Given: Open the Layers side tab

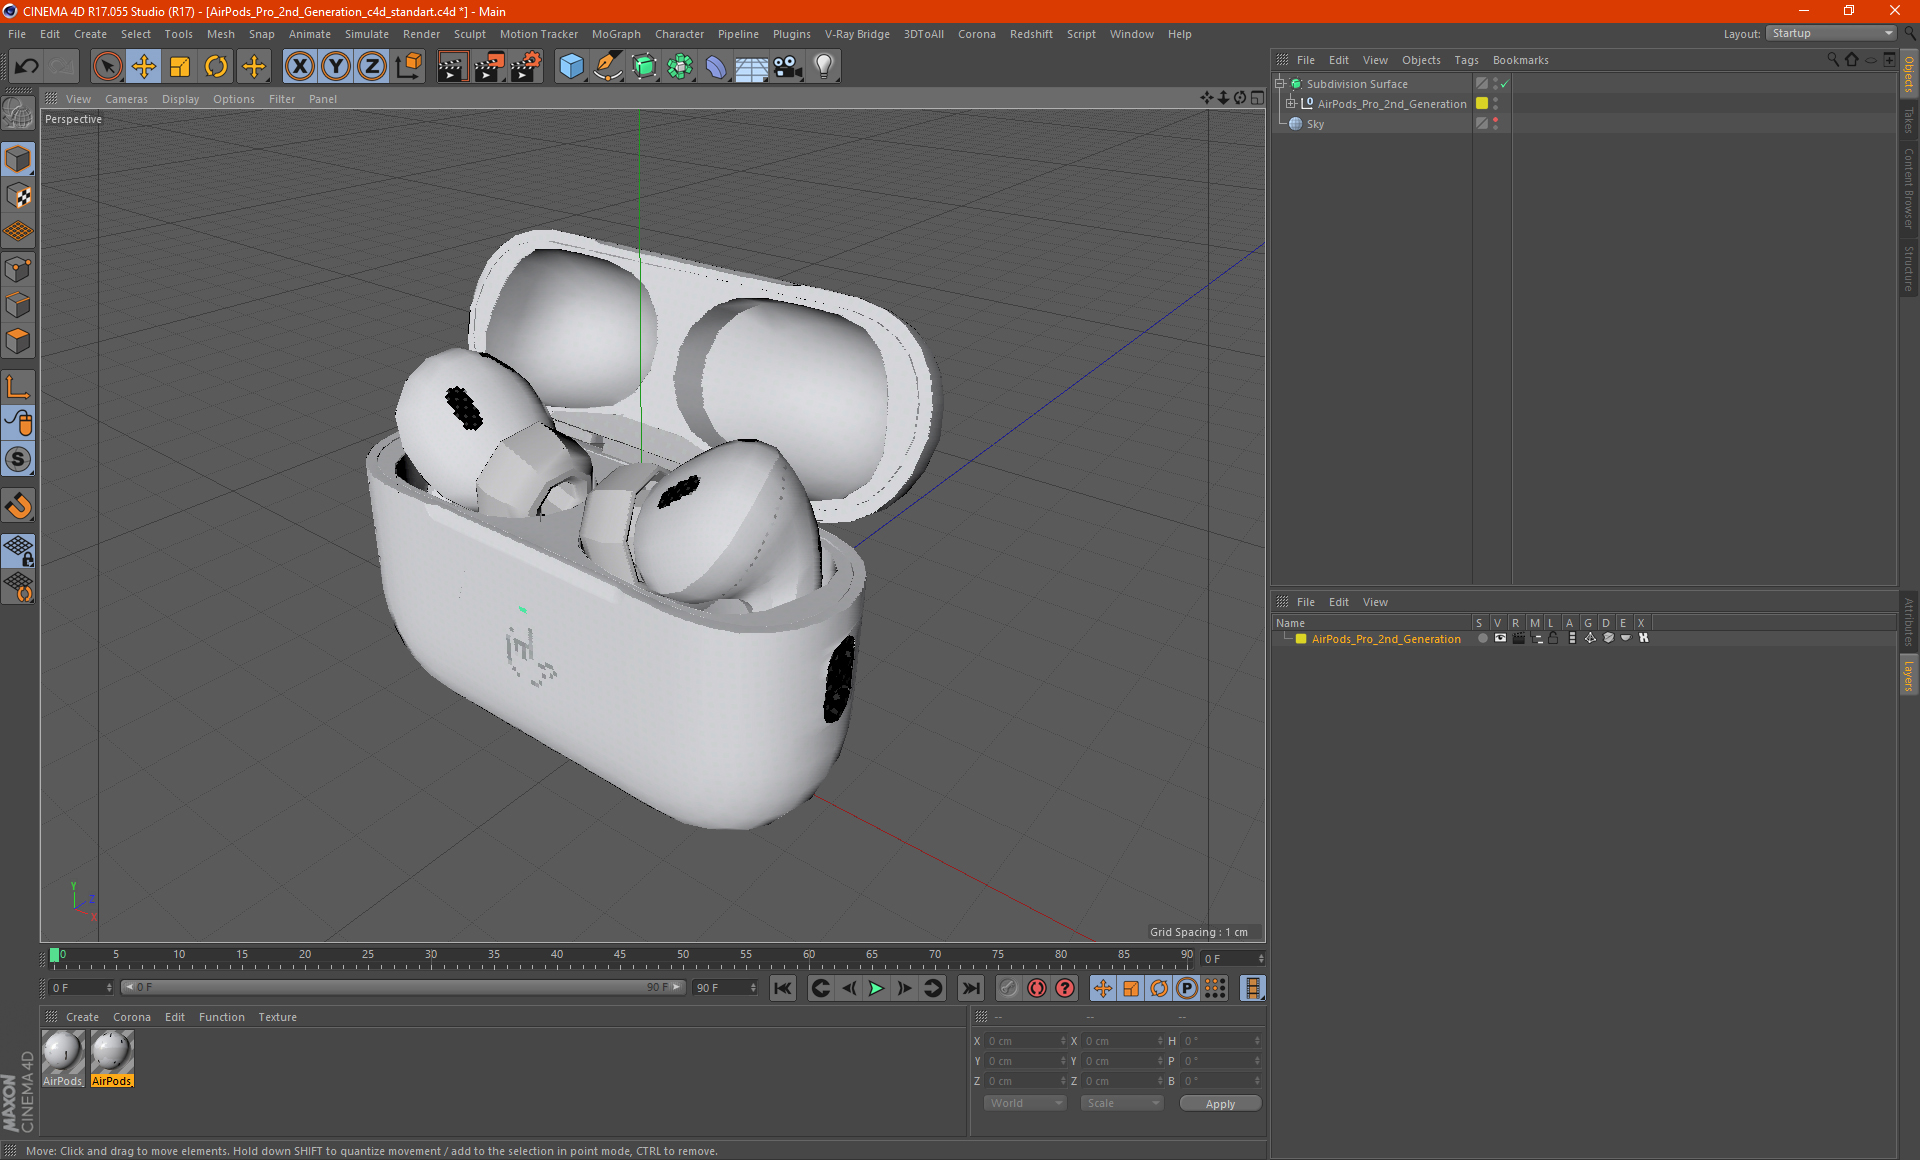Looking at the screenshot, I should (1909, 675).
